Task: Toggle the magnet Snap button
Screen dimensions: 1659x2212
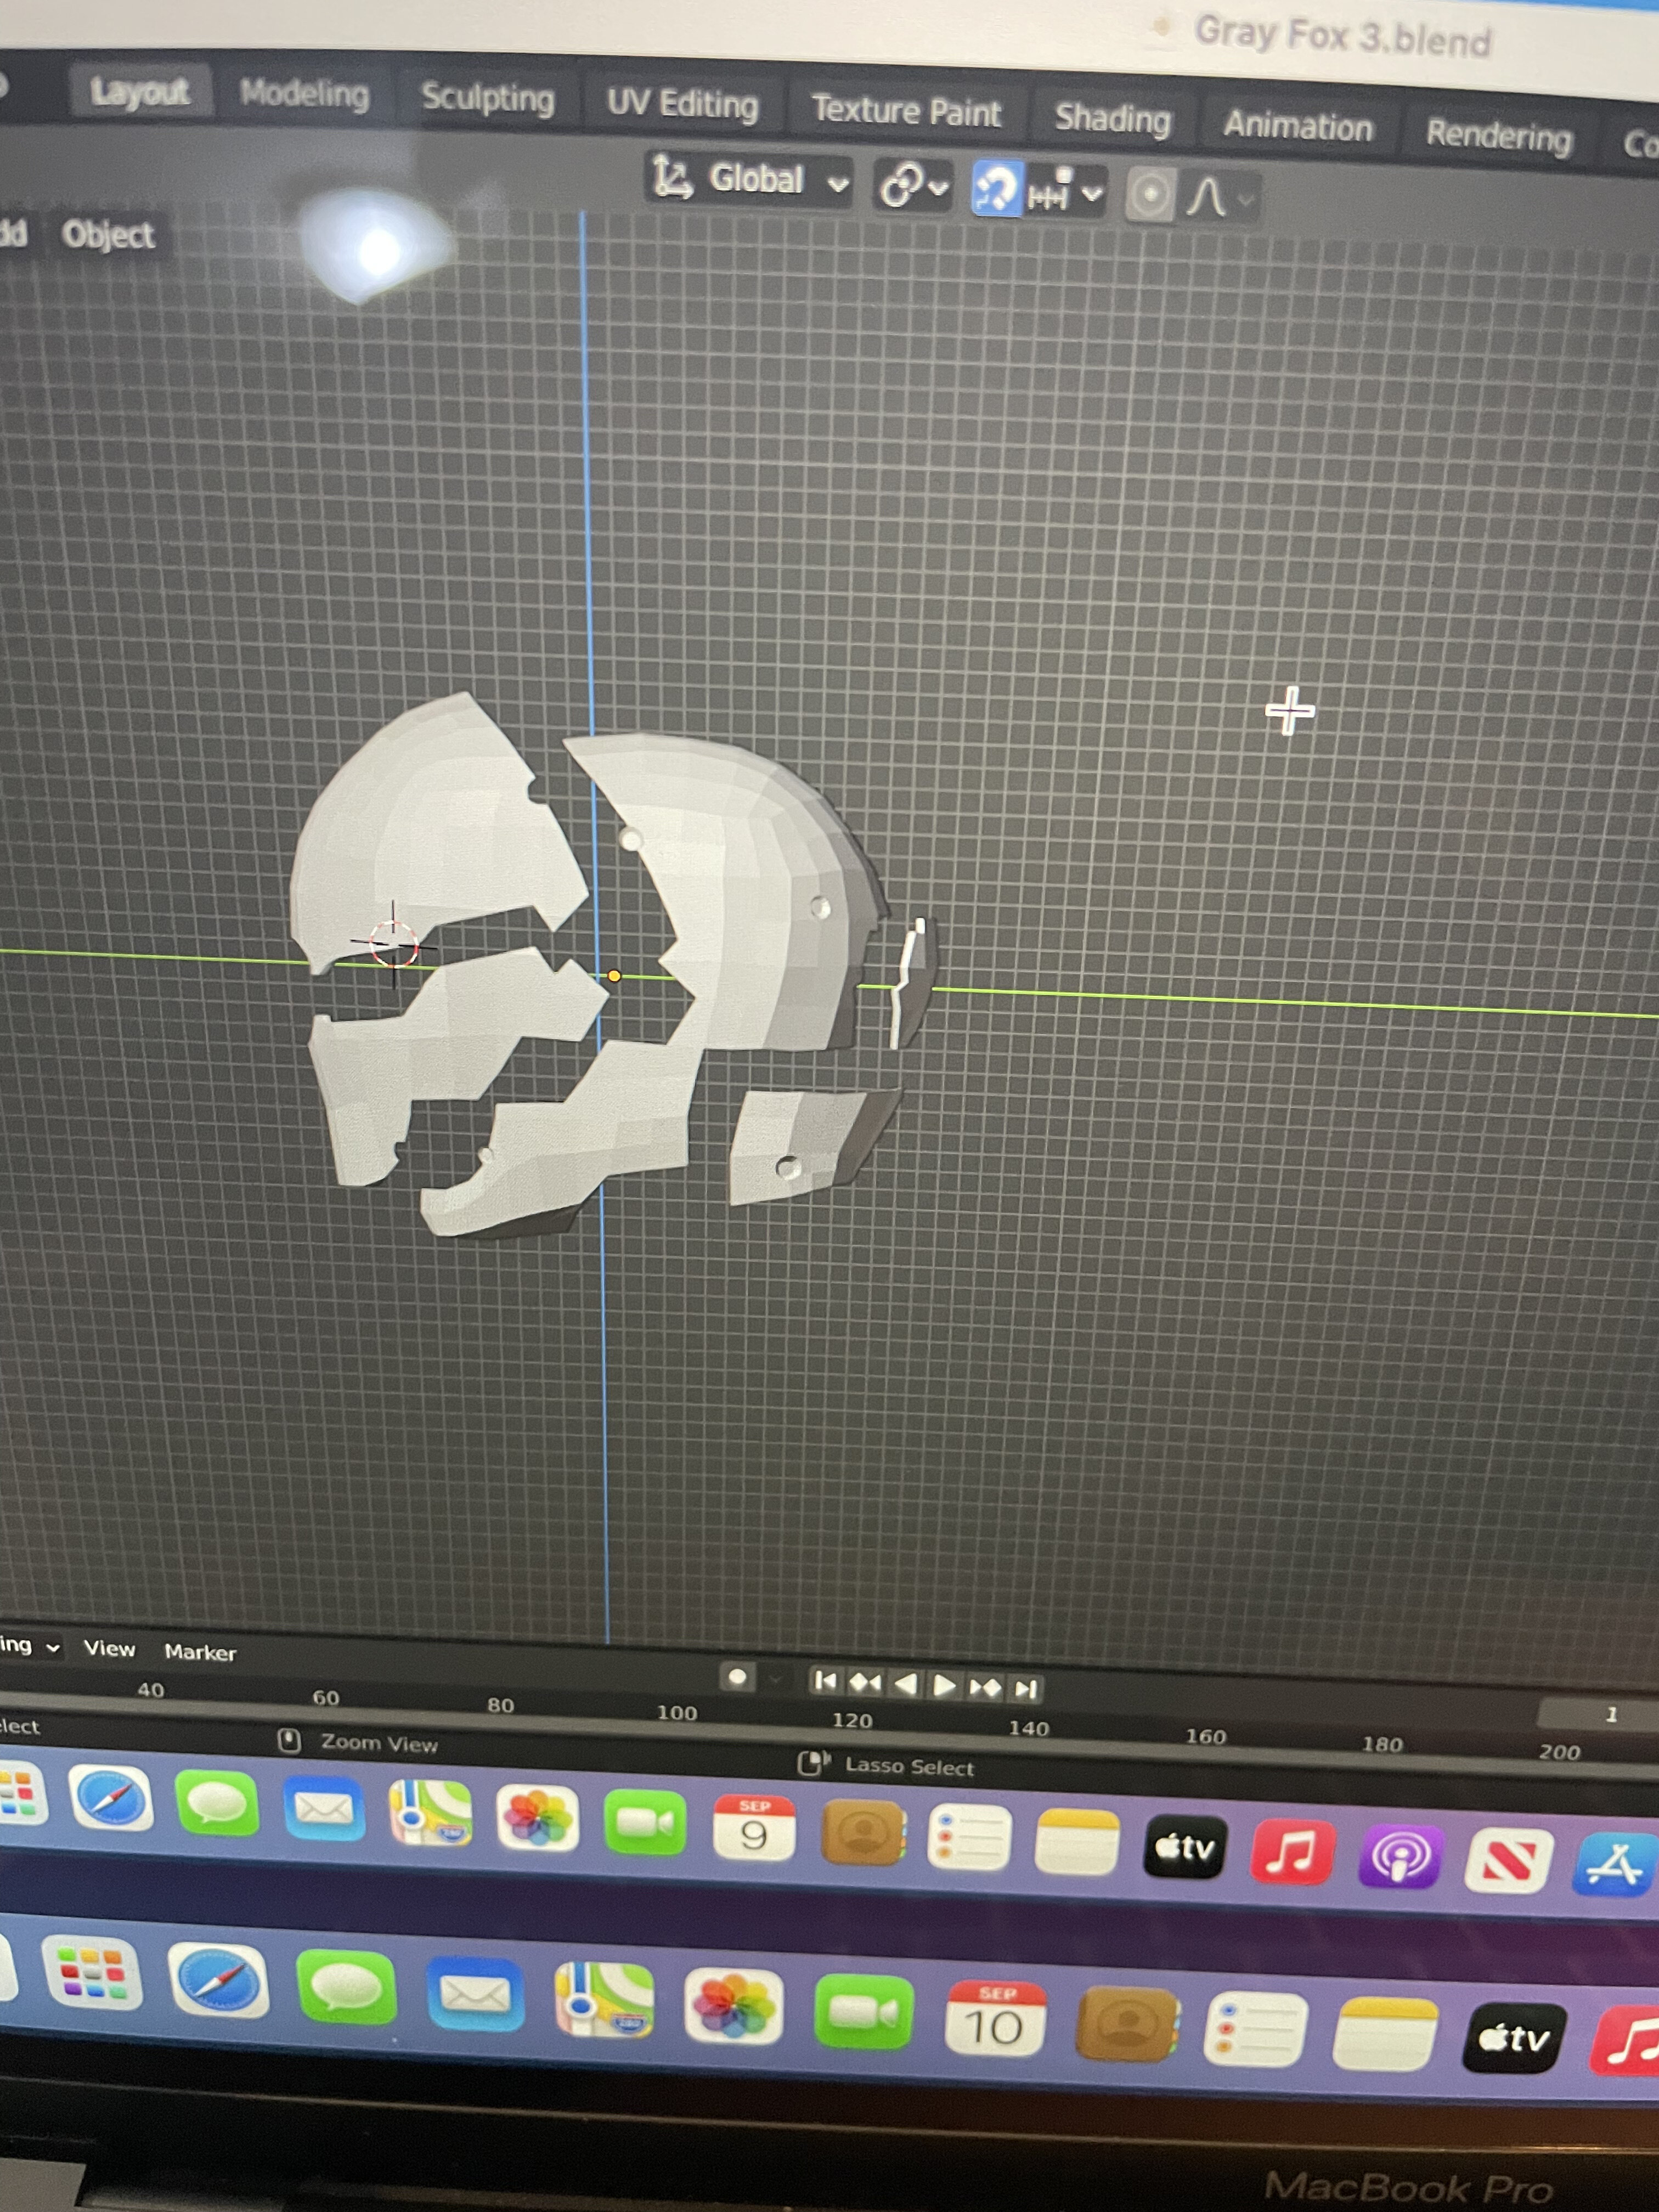Action: 996,187
